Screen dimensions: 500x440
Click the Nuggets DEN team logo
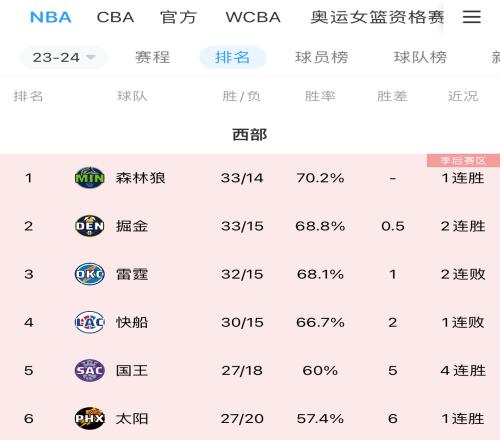click(90, 226)
